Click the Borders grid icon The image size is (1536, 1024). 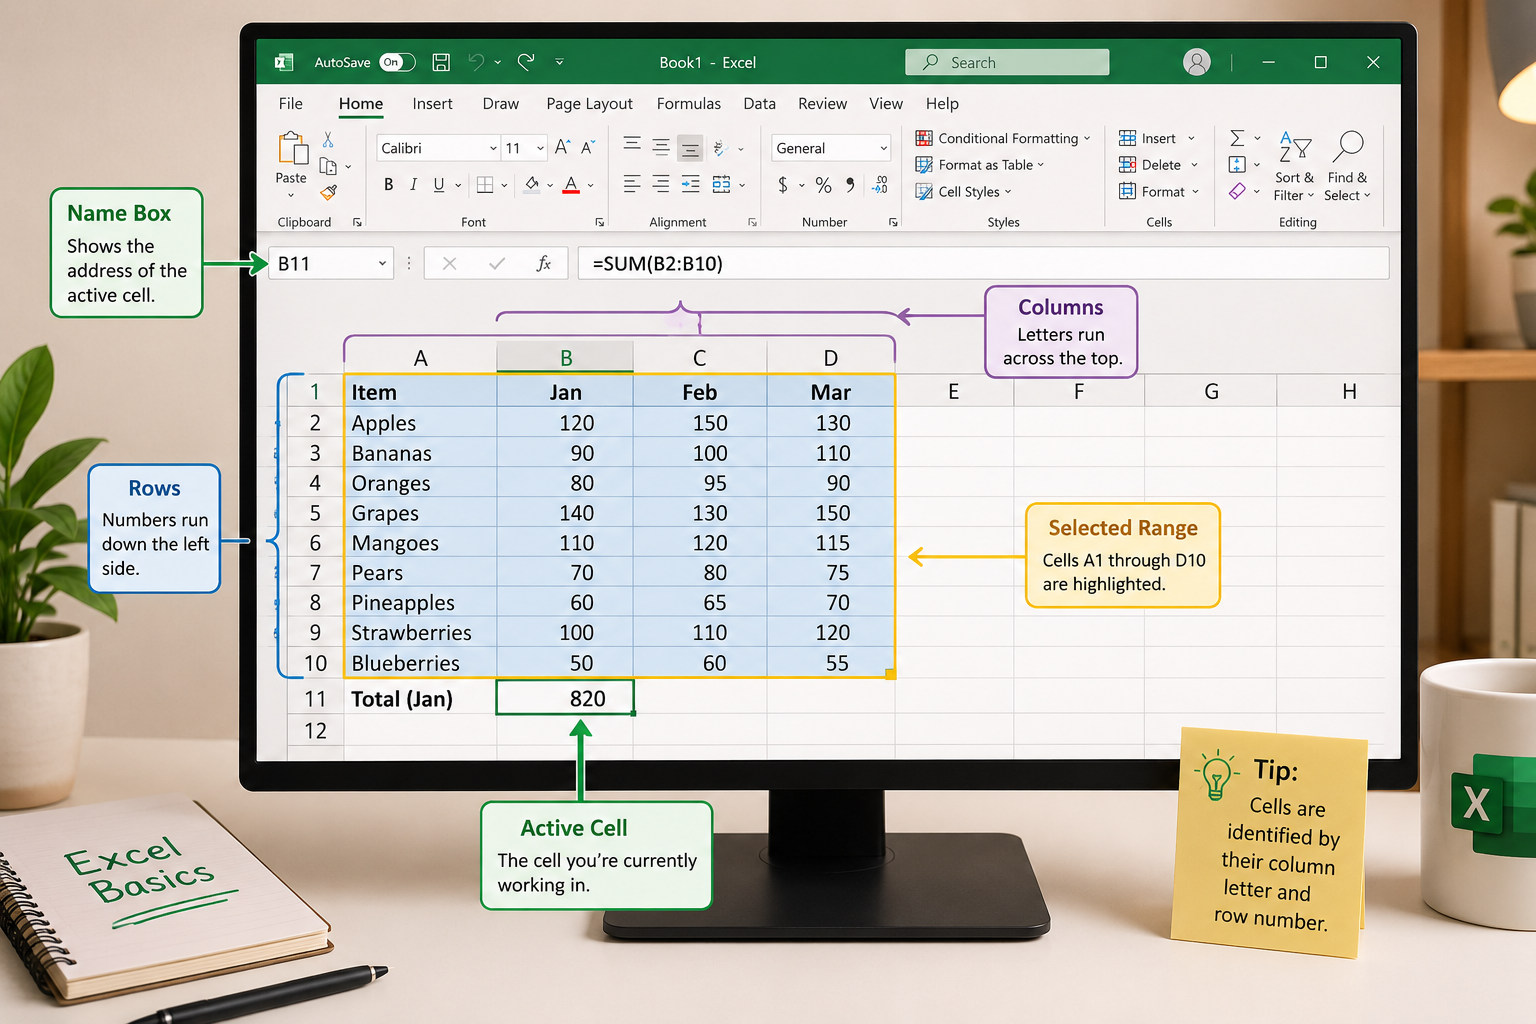pos(485,184)
